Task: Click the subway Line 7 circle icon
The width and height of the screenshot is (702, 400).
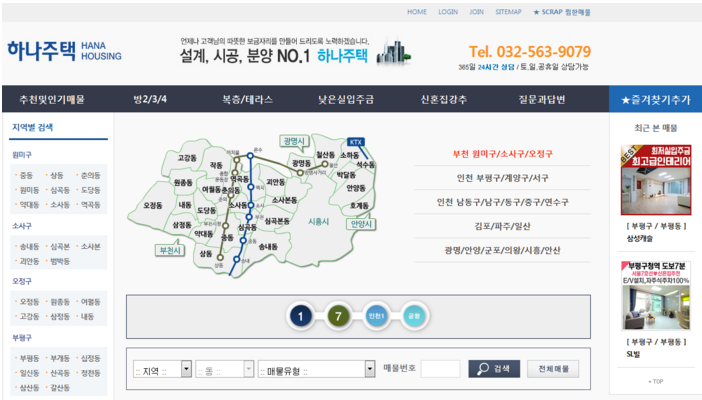Action: (338, 317)
